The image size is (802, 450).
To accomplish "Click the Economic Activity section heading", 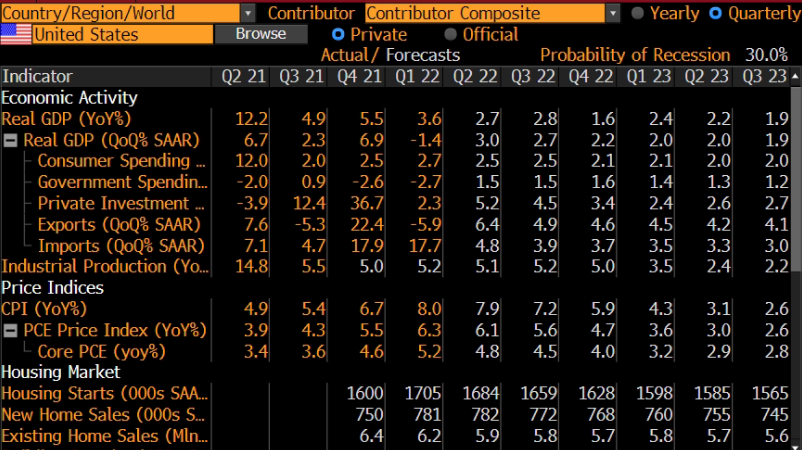I will click(x=69, y=97).
